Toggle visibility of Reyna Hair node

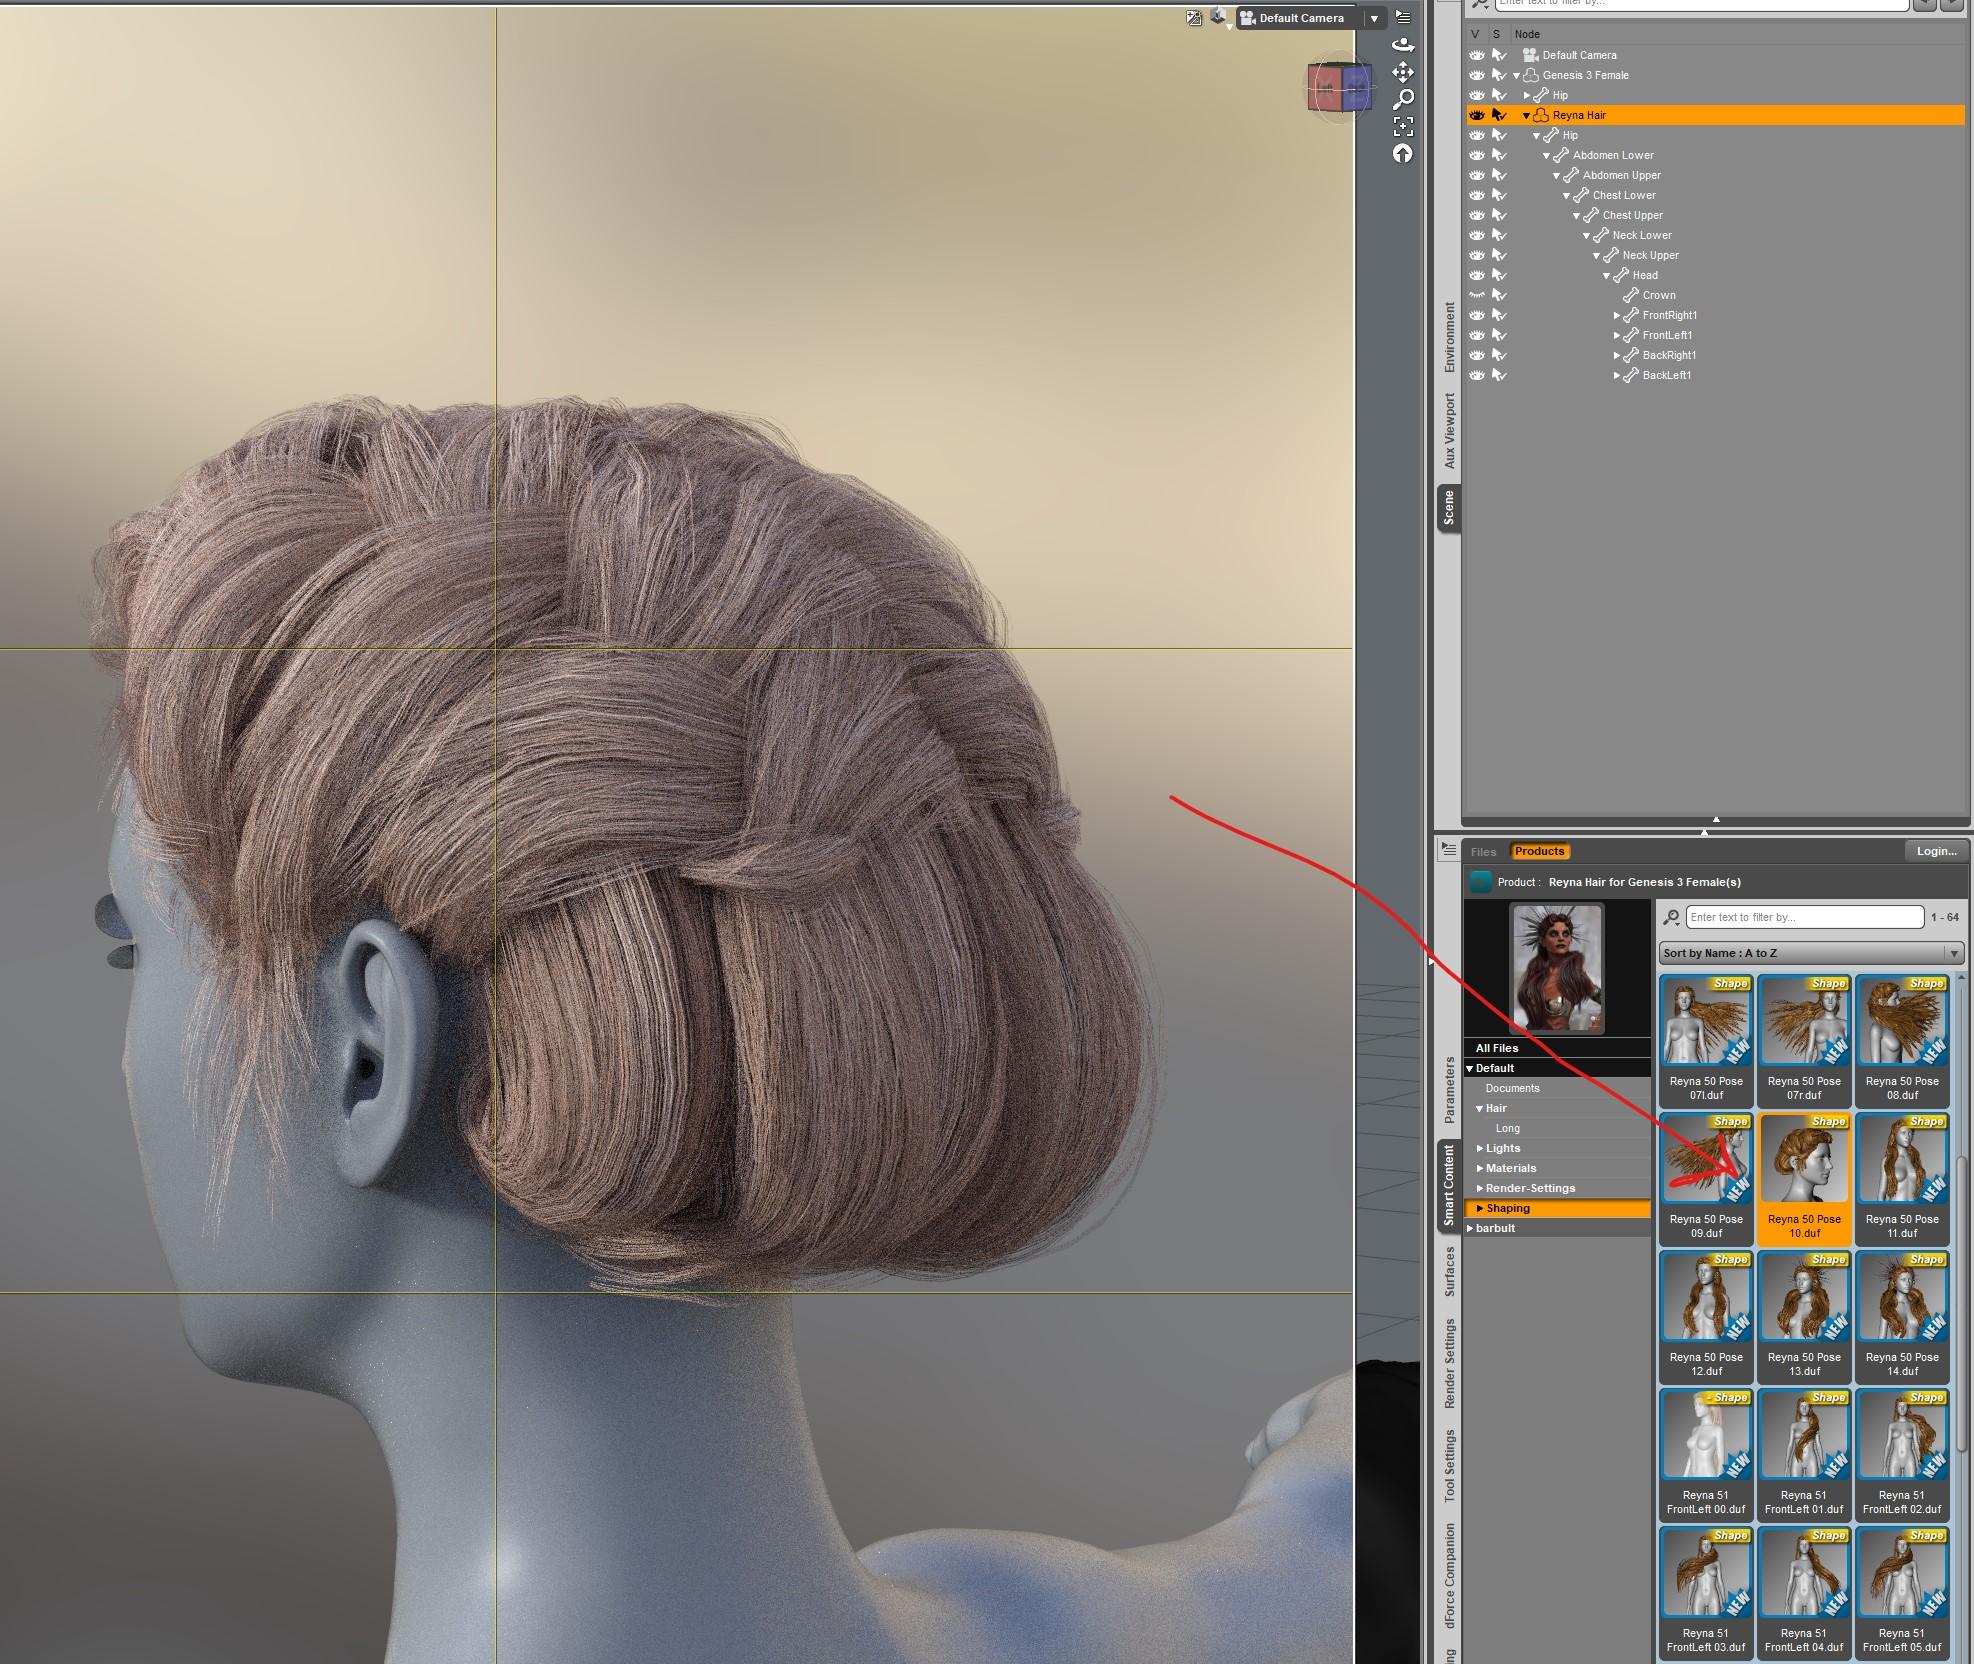(x=1476, y=115)
